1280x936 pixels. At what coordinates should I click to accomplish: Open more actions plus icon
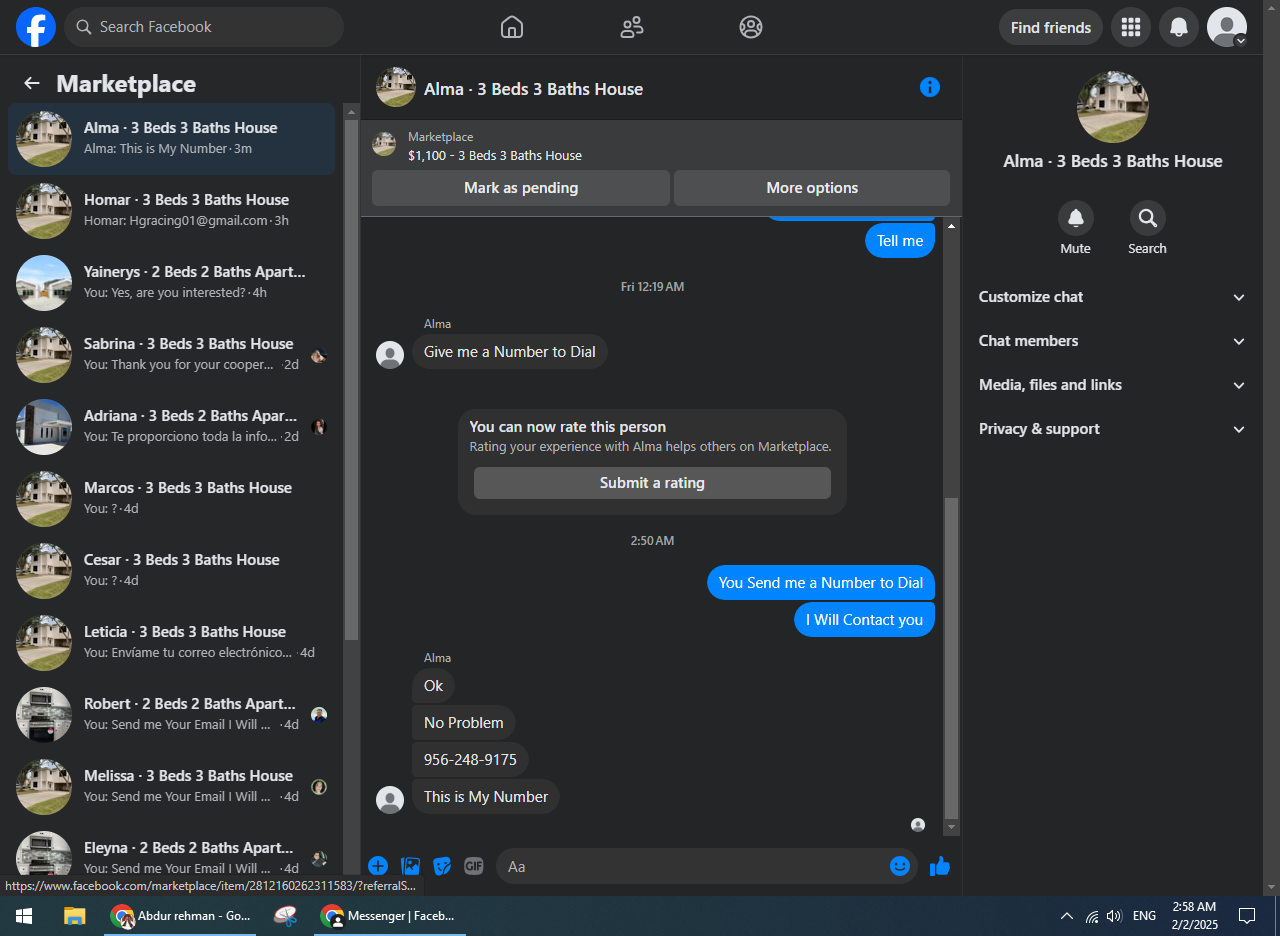378,866
